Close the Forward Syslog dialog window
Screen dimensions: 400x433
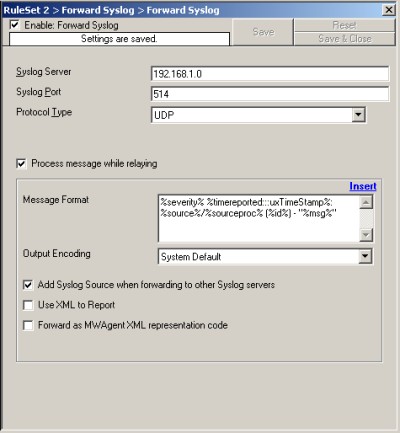pyautogui.click(x=389, y=10)
